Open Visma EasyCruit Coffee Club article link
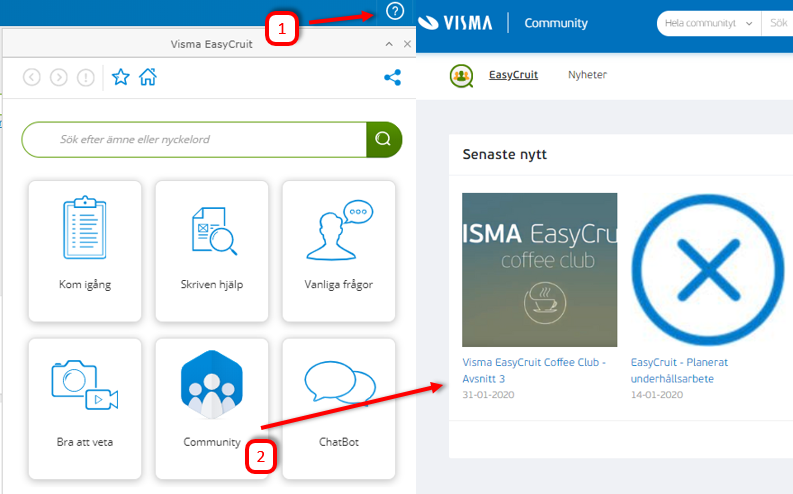The height and width of the screenshot is (494, 793). coord(534,370)
